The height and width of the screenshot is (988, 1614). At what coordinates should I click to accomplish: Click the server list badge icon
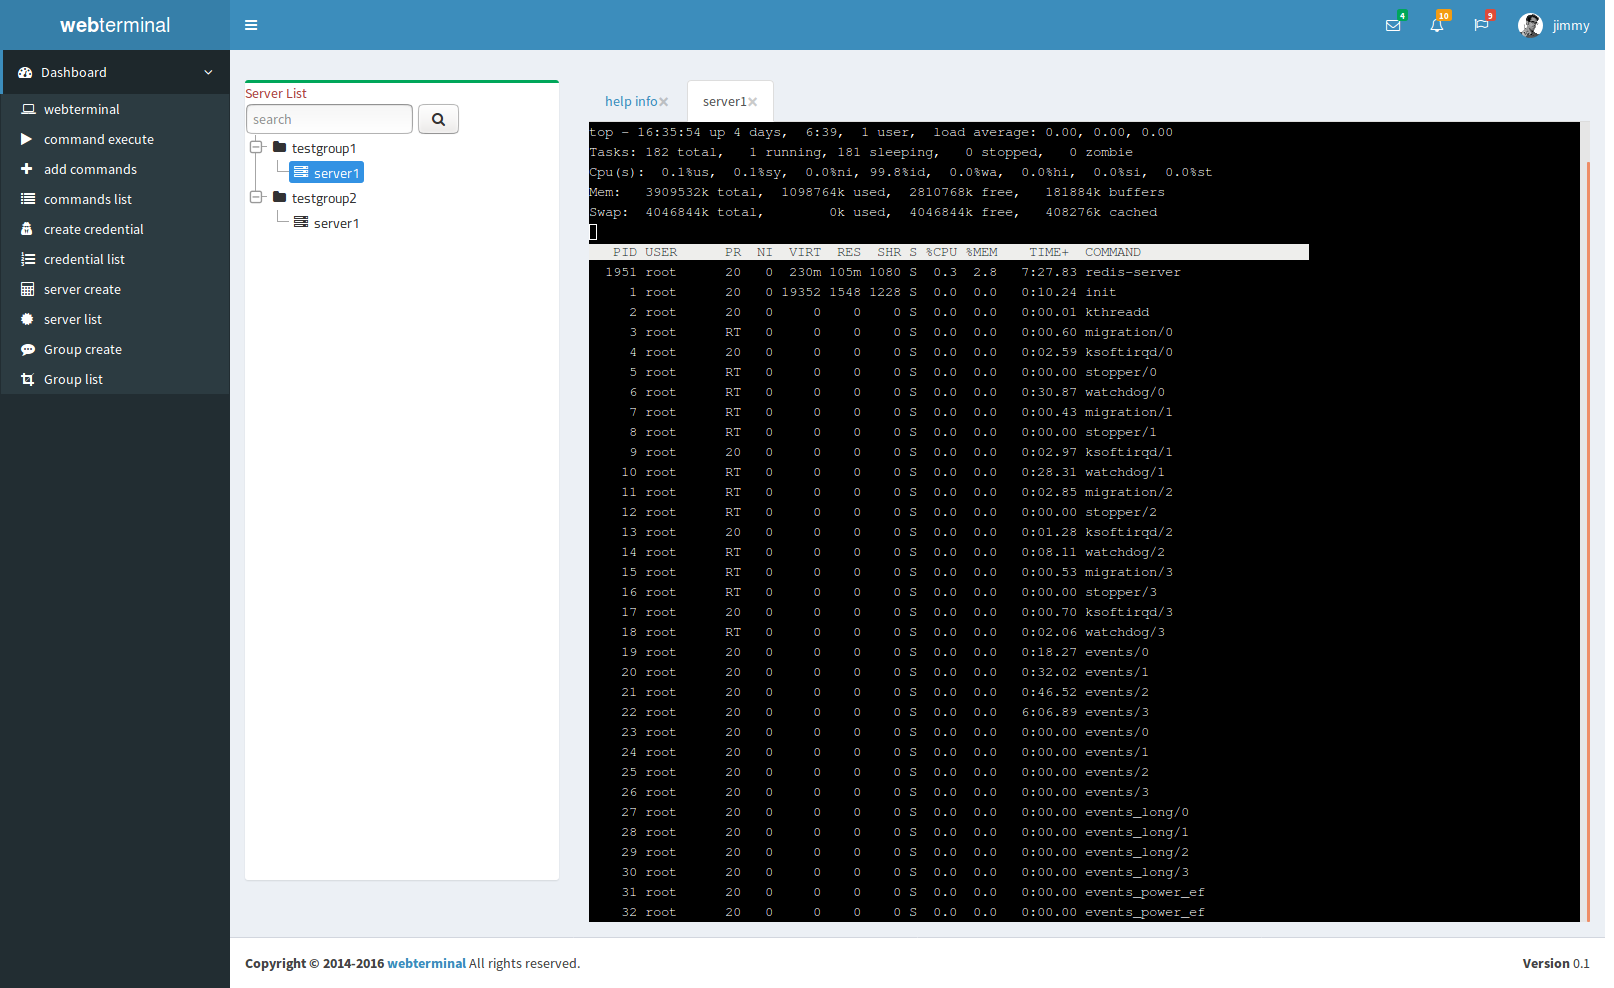pyautogui.click(x=27, y=319)
